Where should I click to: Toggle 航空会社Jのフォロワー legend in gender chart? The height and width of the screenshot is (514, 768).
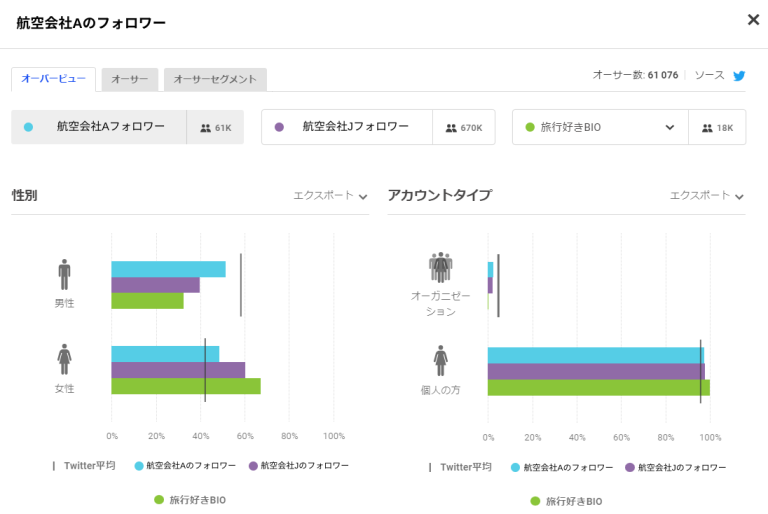[x=298, y=466]
